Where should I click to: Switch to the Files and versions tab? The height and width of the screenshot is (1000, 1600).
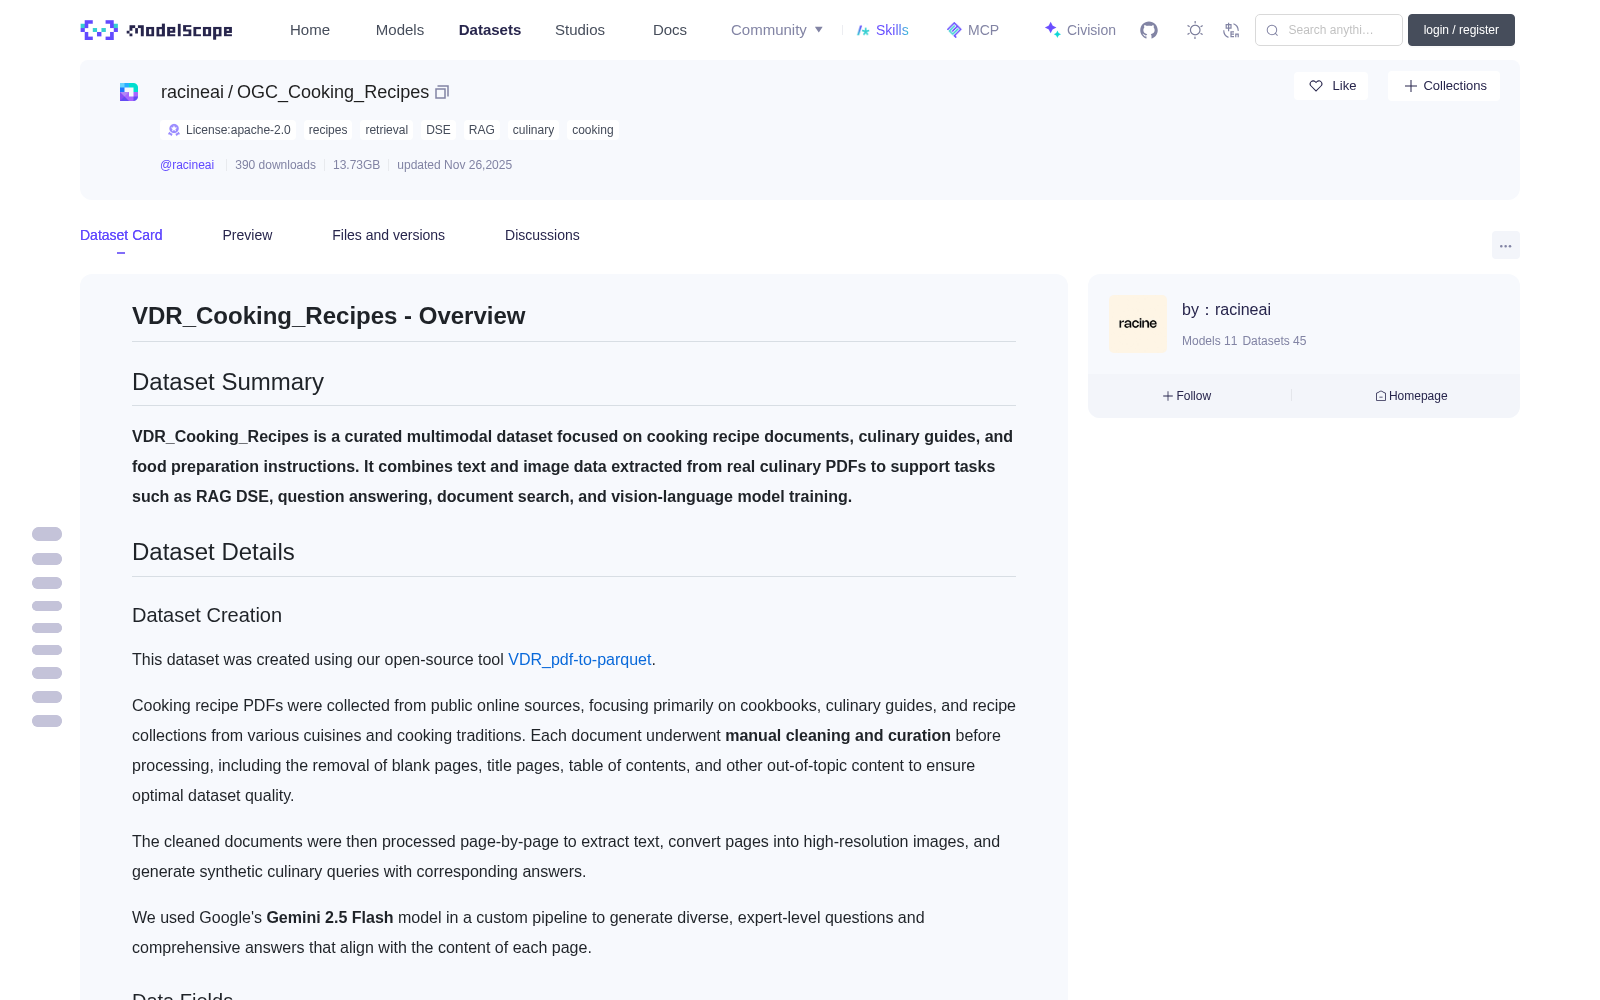(388, 235)
